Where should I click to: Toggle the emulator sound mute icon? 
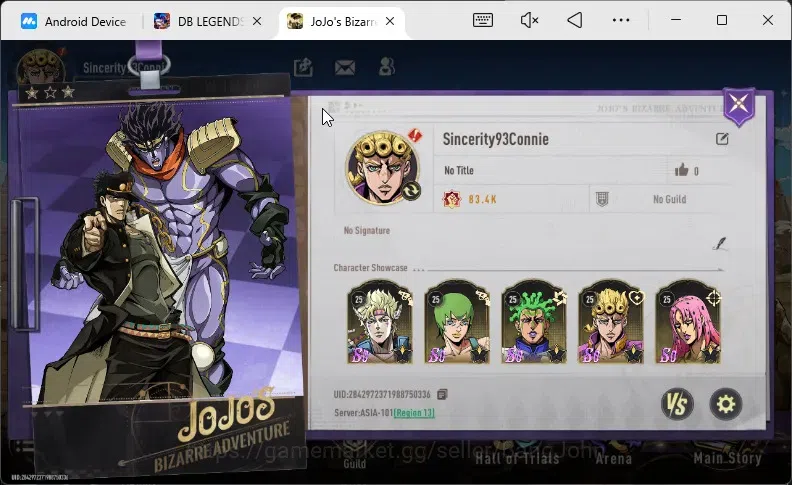point(529,20)
